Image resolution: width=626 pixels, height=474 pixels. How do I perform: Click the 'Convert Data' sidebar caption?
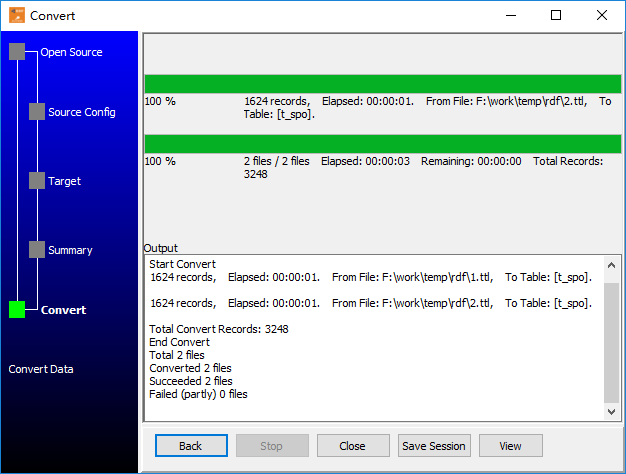tap(41, 369)
